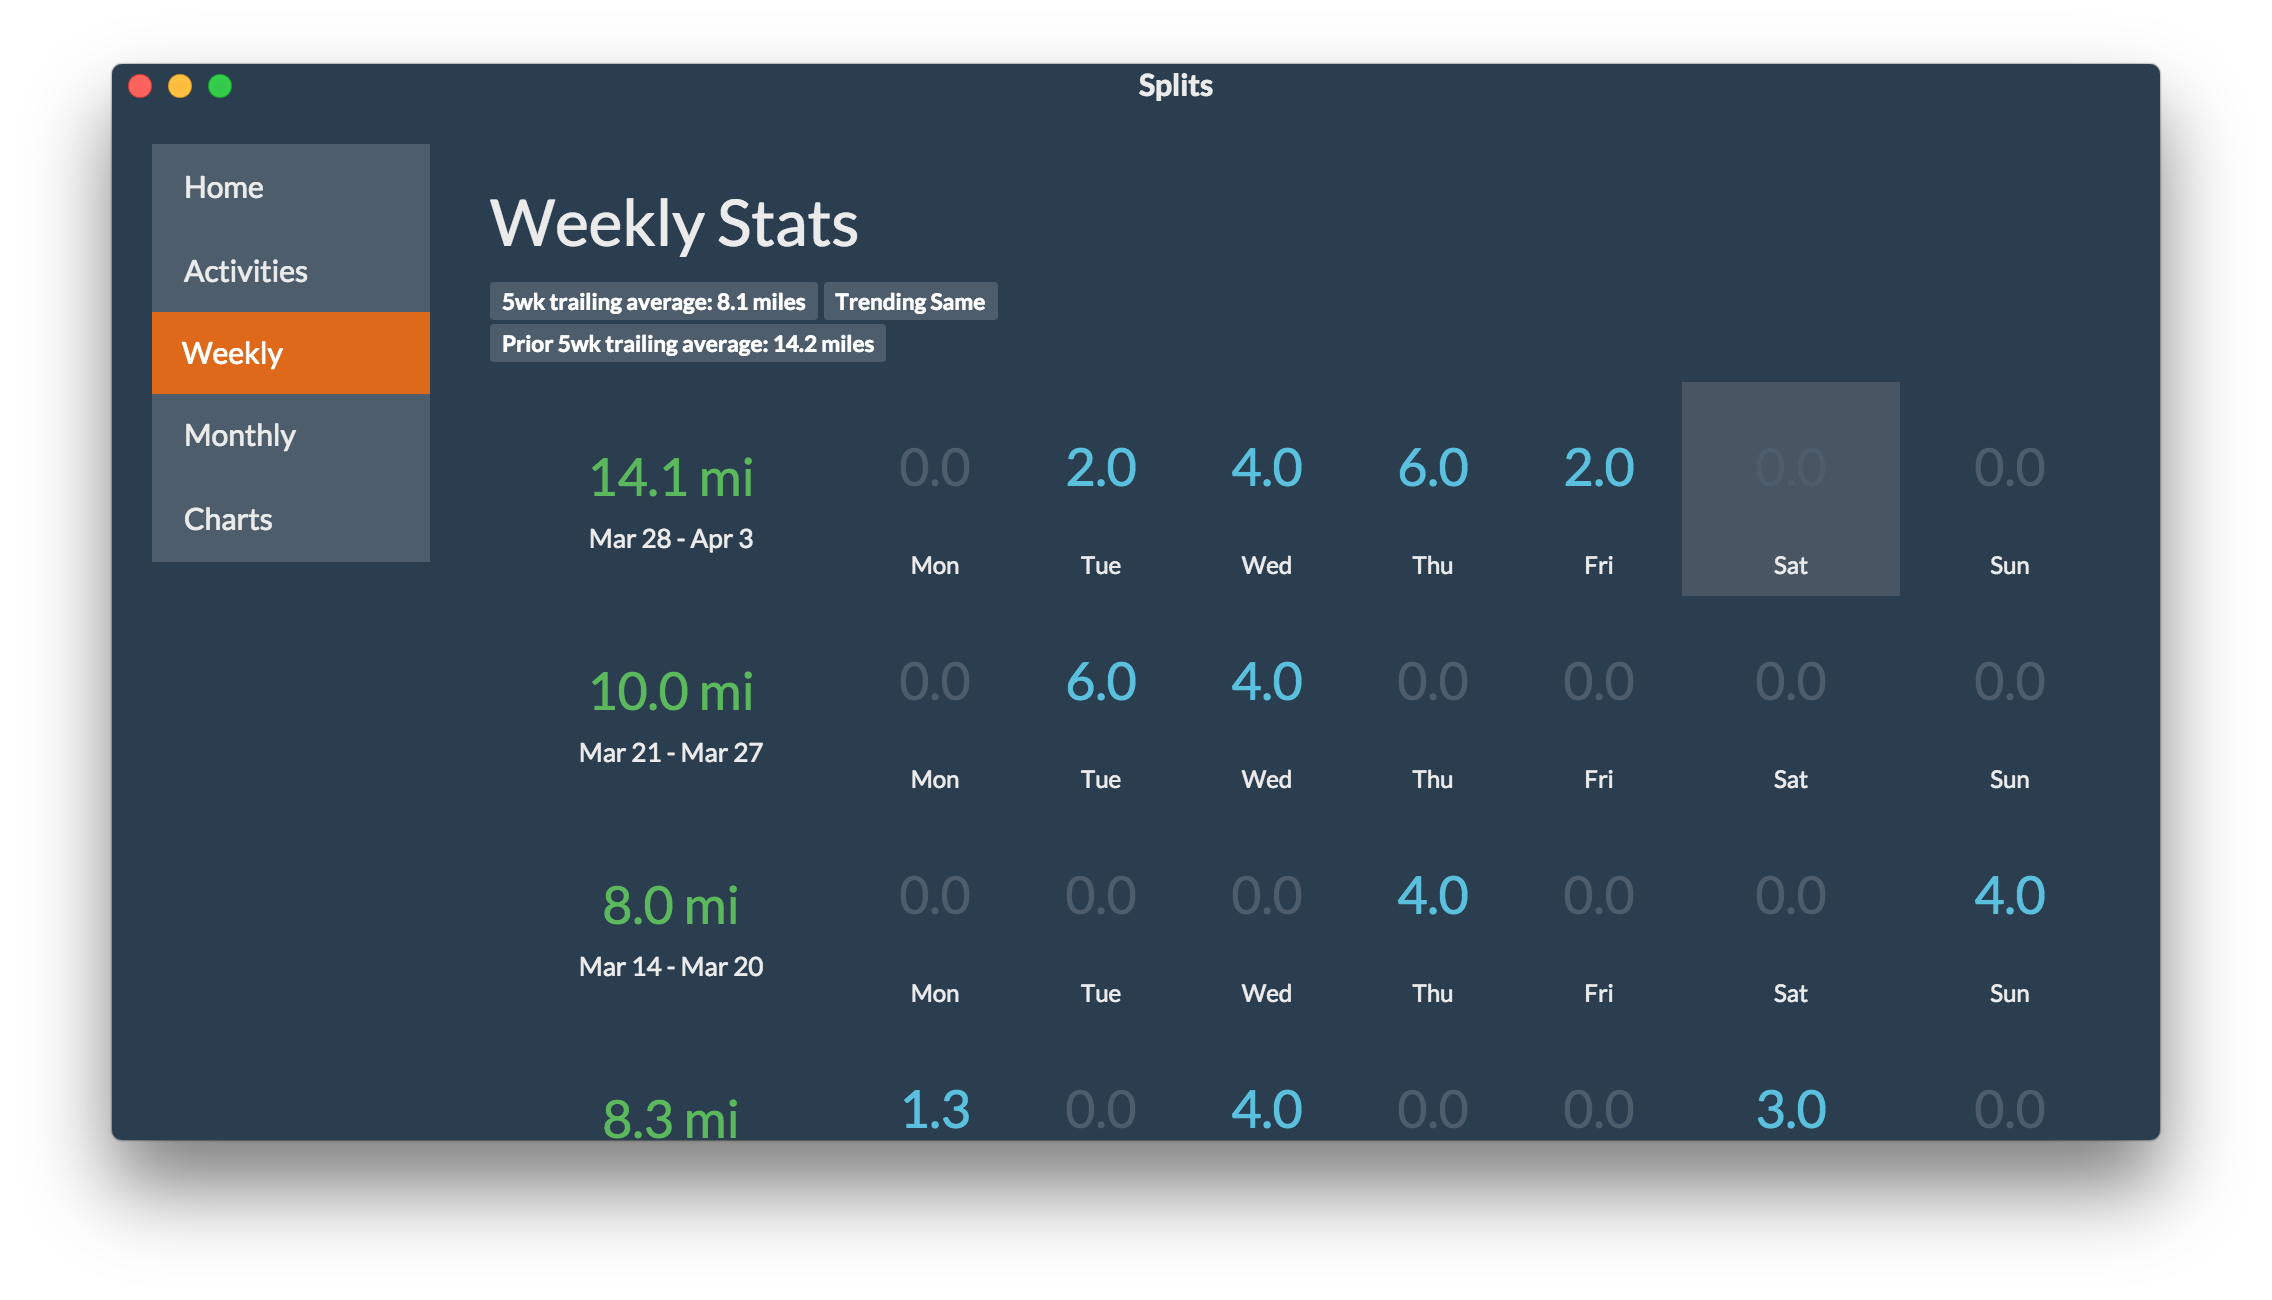Click the green zoom window button
Image resolution: width=2272 pixels, height=1300 pixels.
pos(220,86)
